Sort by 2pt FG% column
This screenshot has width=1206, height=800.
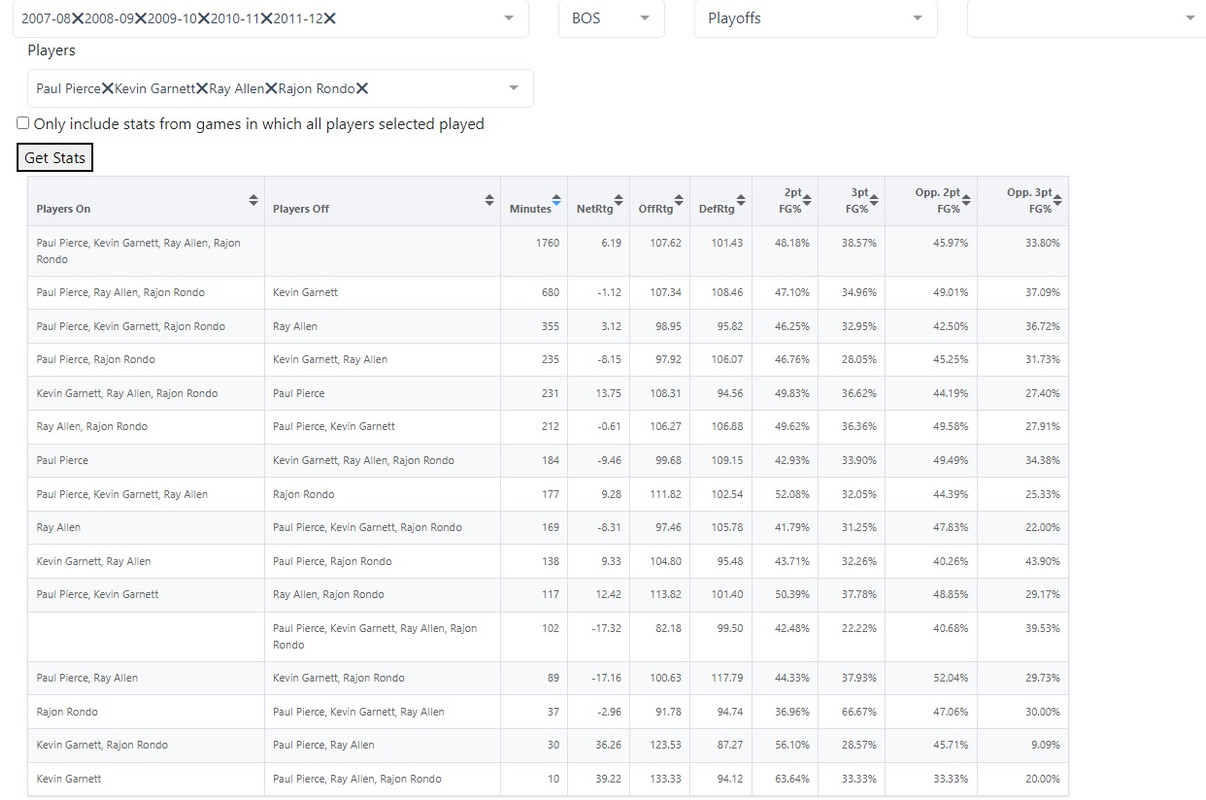point(808,201)
